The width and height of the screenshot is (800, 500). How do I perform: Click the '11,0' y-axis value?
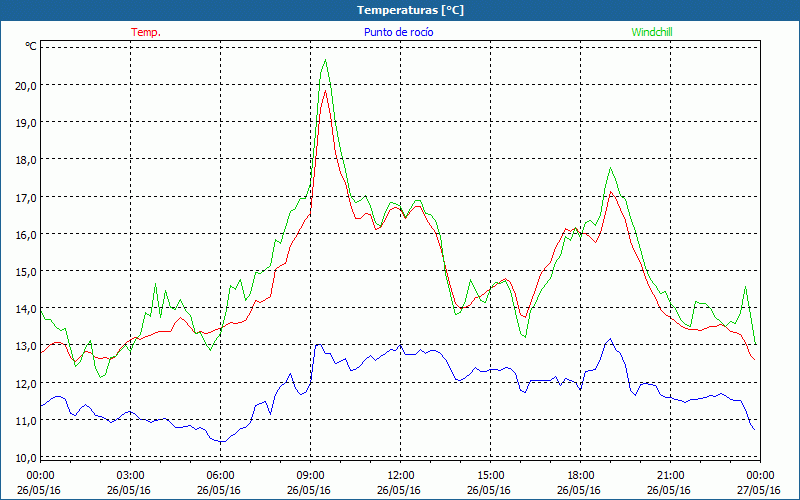26,420
